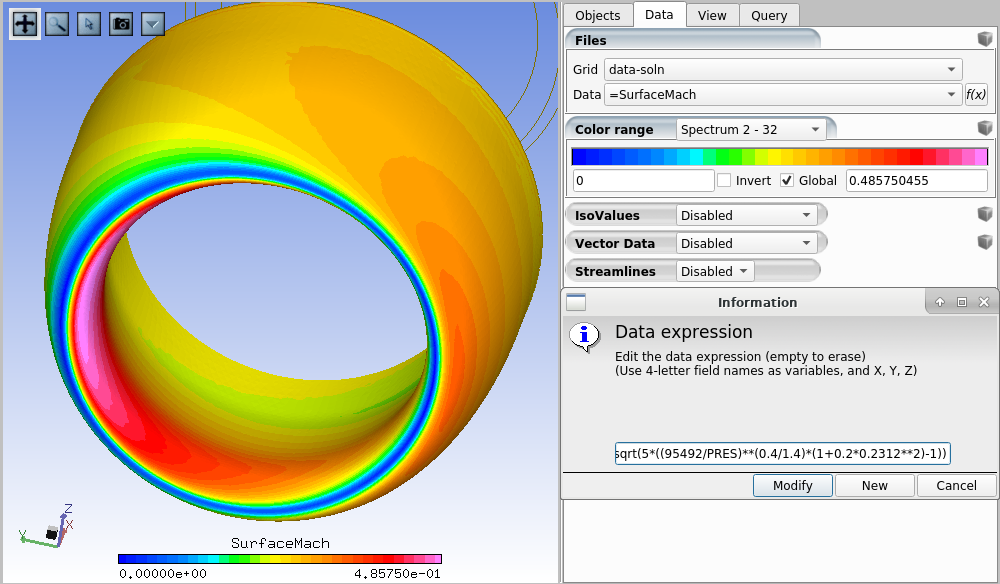Screen dimensions: 1000x584
Task: Click the spectrum color bar
Action: (779, 157)
